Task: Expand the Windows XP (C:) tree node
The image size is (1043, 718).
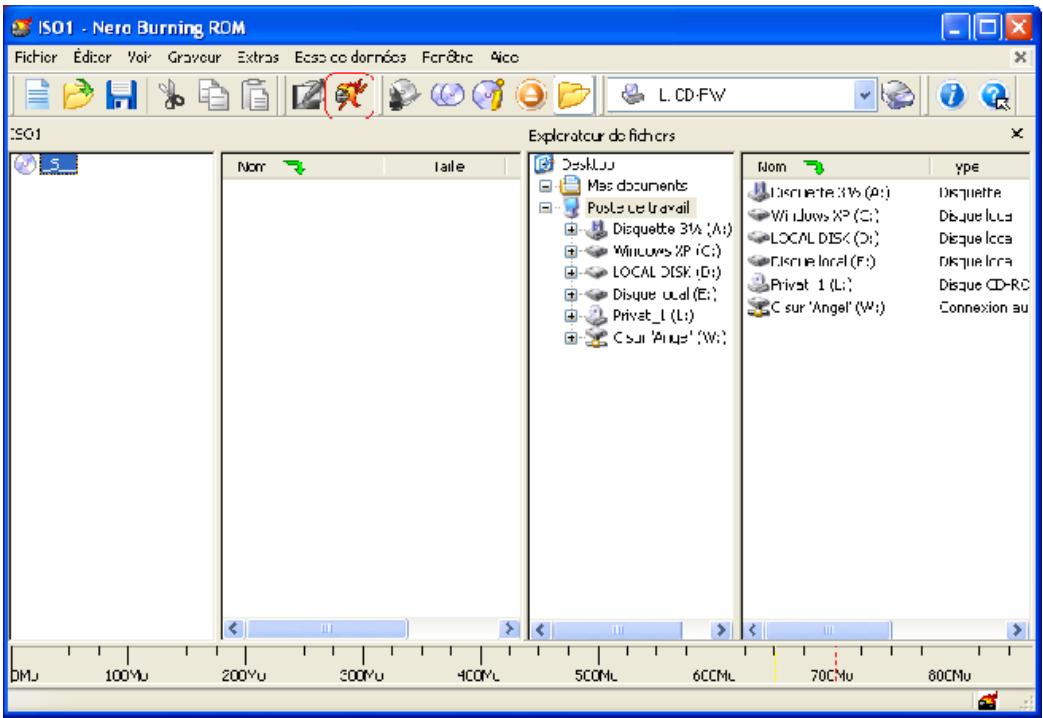Action: click(x=571, y=252)
